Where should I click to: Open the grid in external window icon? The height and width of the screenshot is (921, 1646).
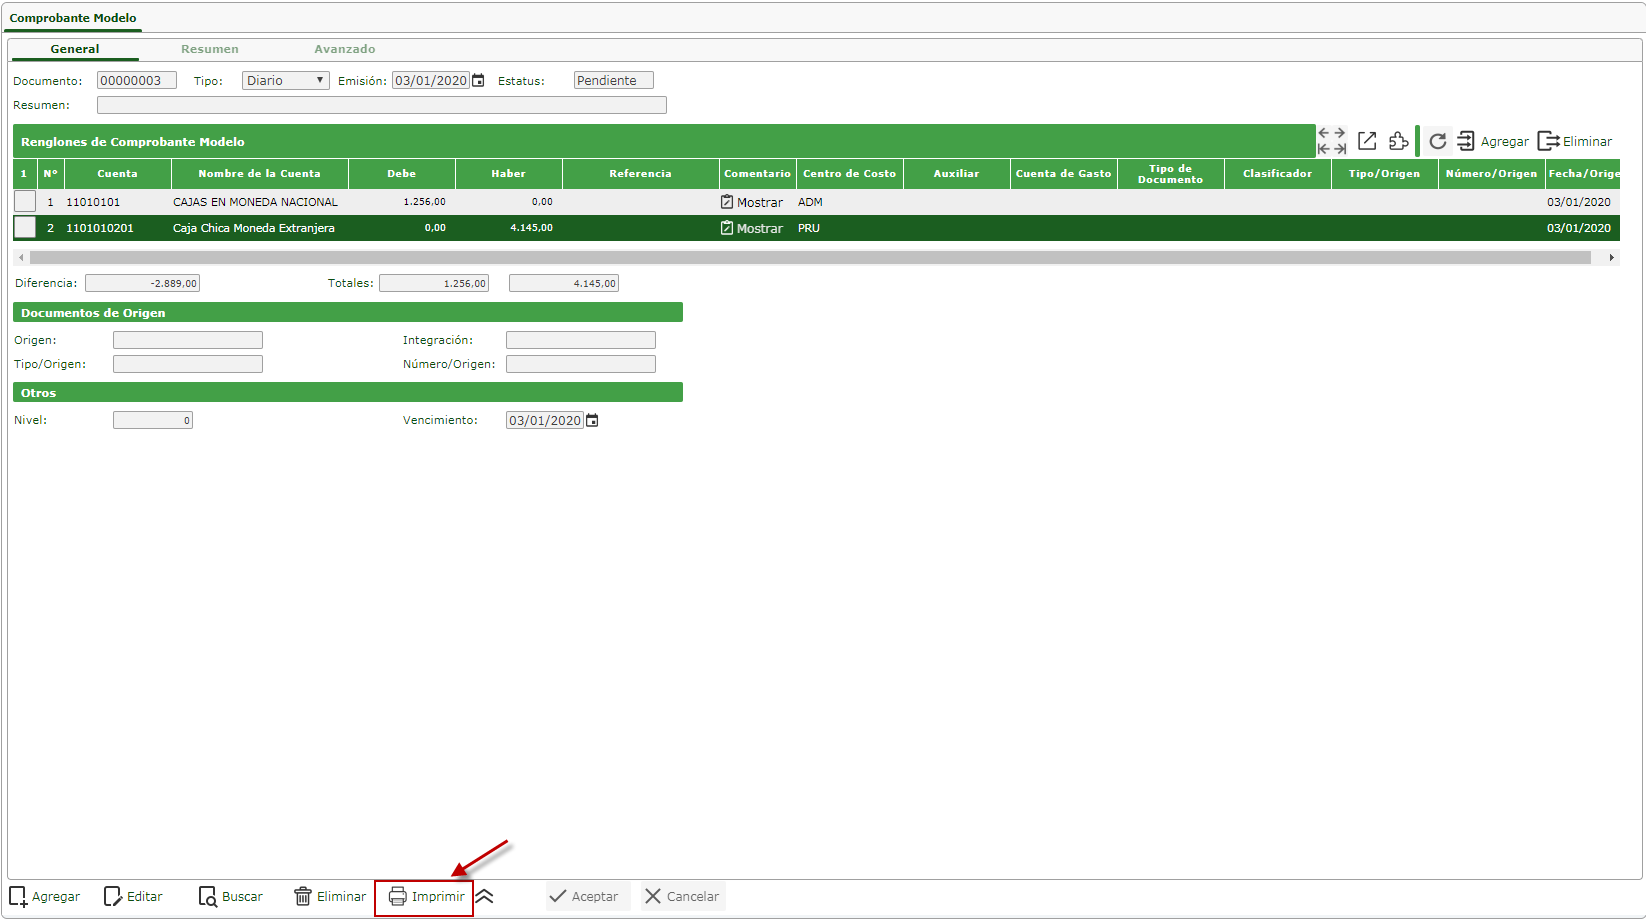pyautogui.click(x=1367, y=141)
